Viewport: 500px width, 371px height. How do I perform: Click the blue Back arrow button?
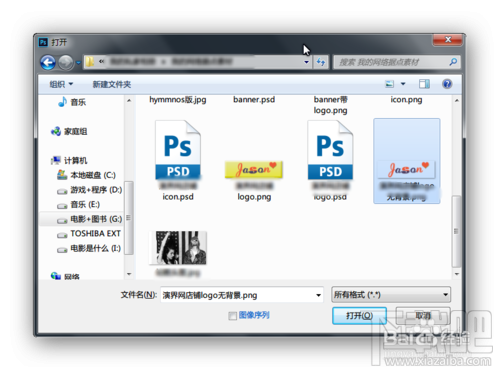(x=48, y=62)
